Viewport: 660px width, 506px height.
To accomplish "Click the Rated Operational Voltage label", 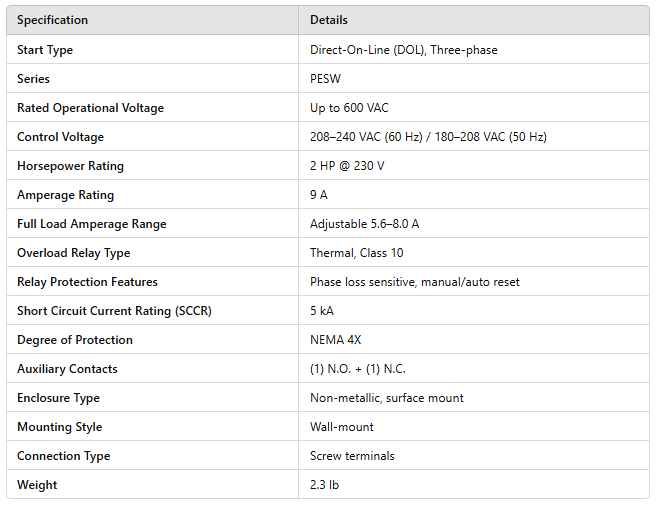I will (x=90, y=108).
